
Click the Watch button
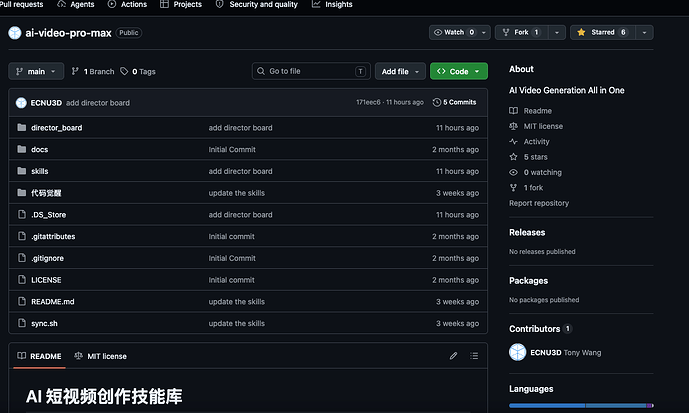pyautogui.click(x=453, y=33)
